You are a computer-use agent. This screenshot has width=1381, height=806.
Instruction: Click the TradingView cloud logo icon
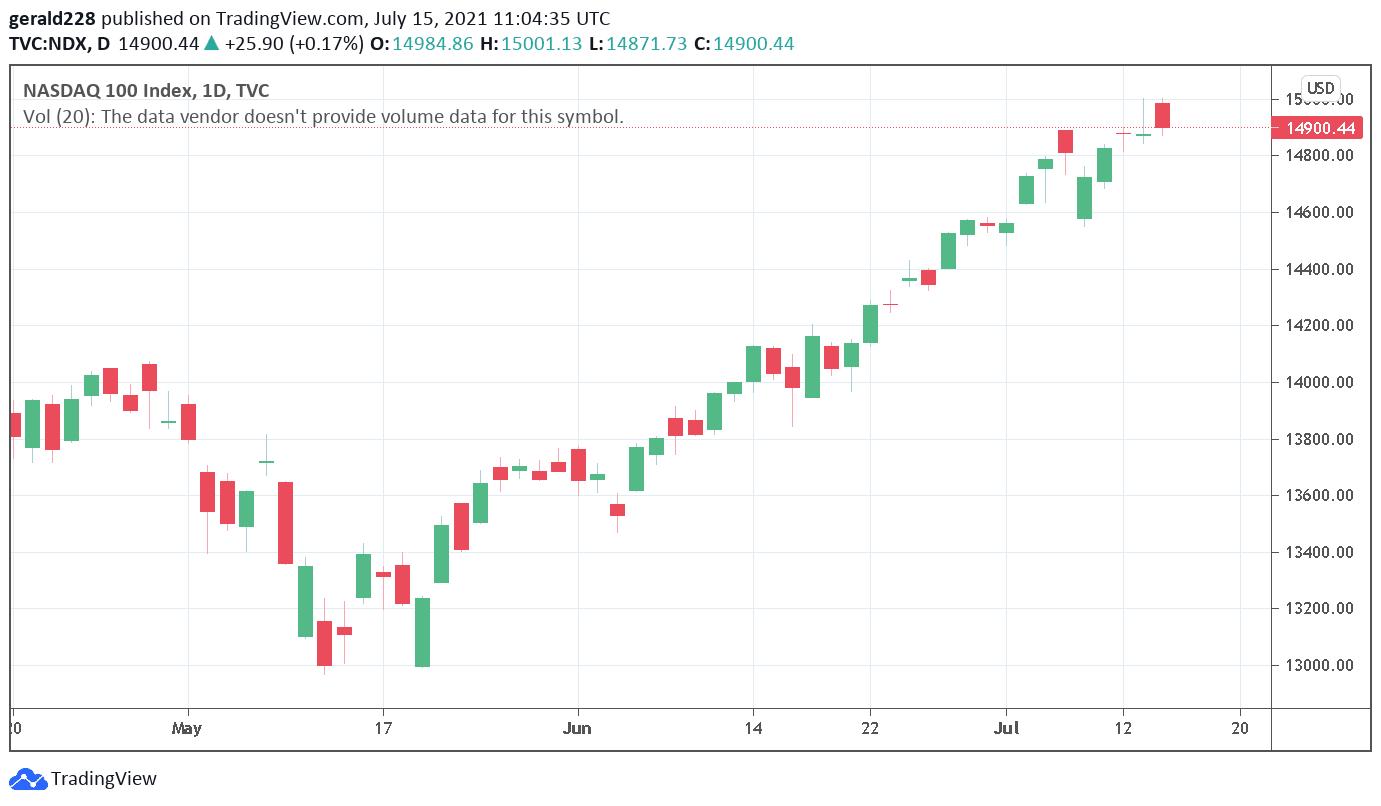click(27, 779)
